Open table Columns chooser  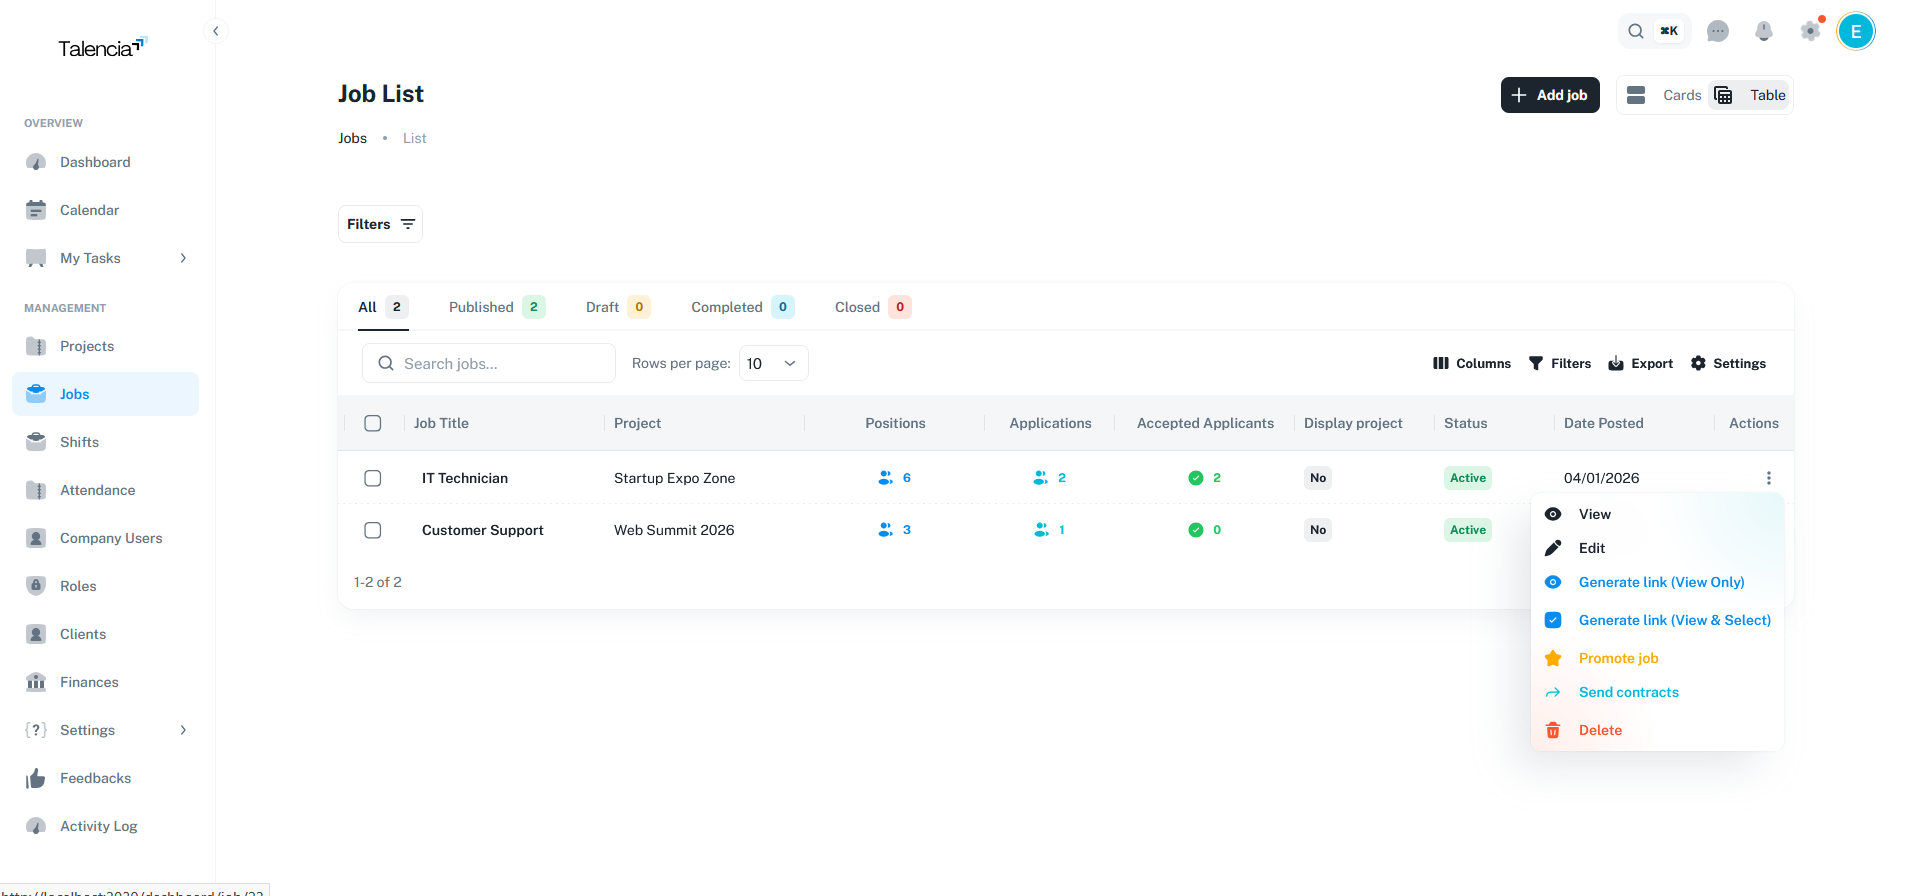(1472, 363)
